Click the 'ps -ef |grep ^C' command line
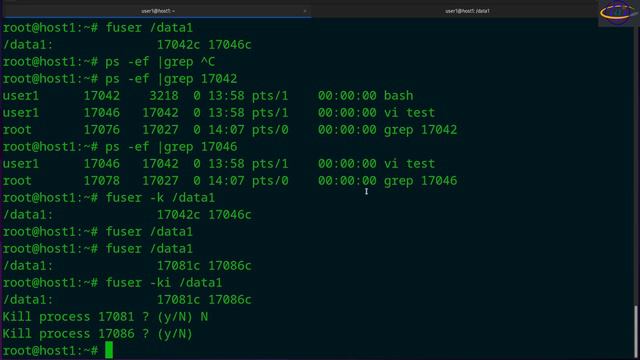Screen dimensions: 640x360 [x=109, y=62]
